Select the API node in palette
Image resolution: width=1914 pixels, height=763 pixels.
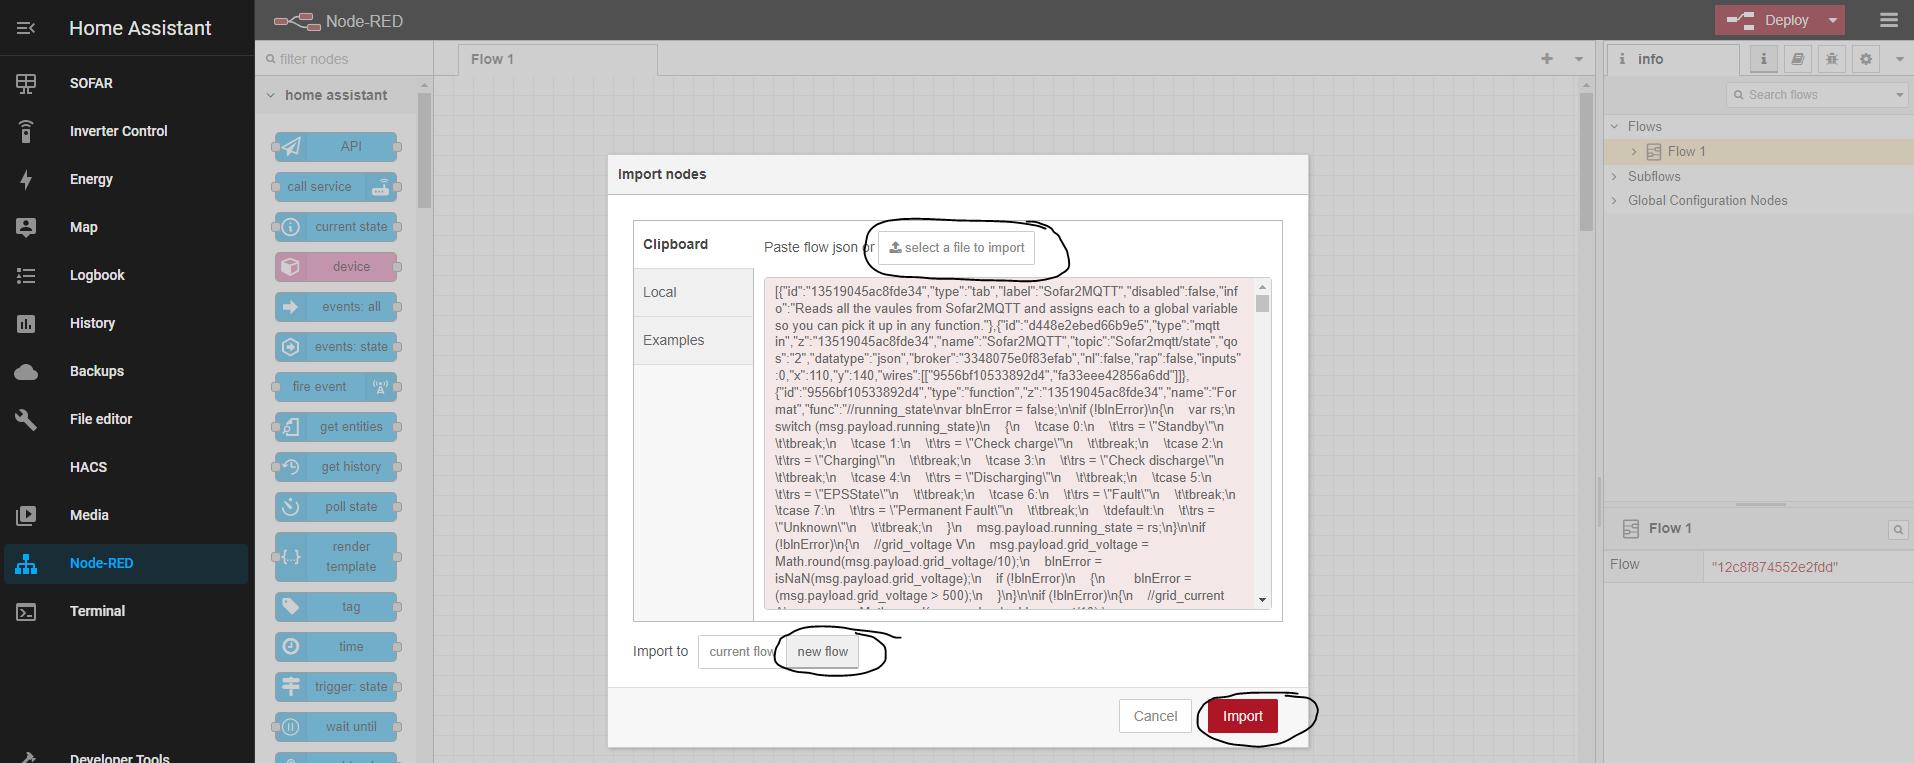click(x=336, y=146)
